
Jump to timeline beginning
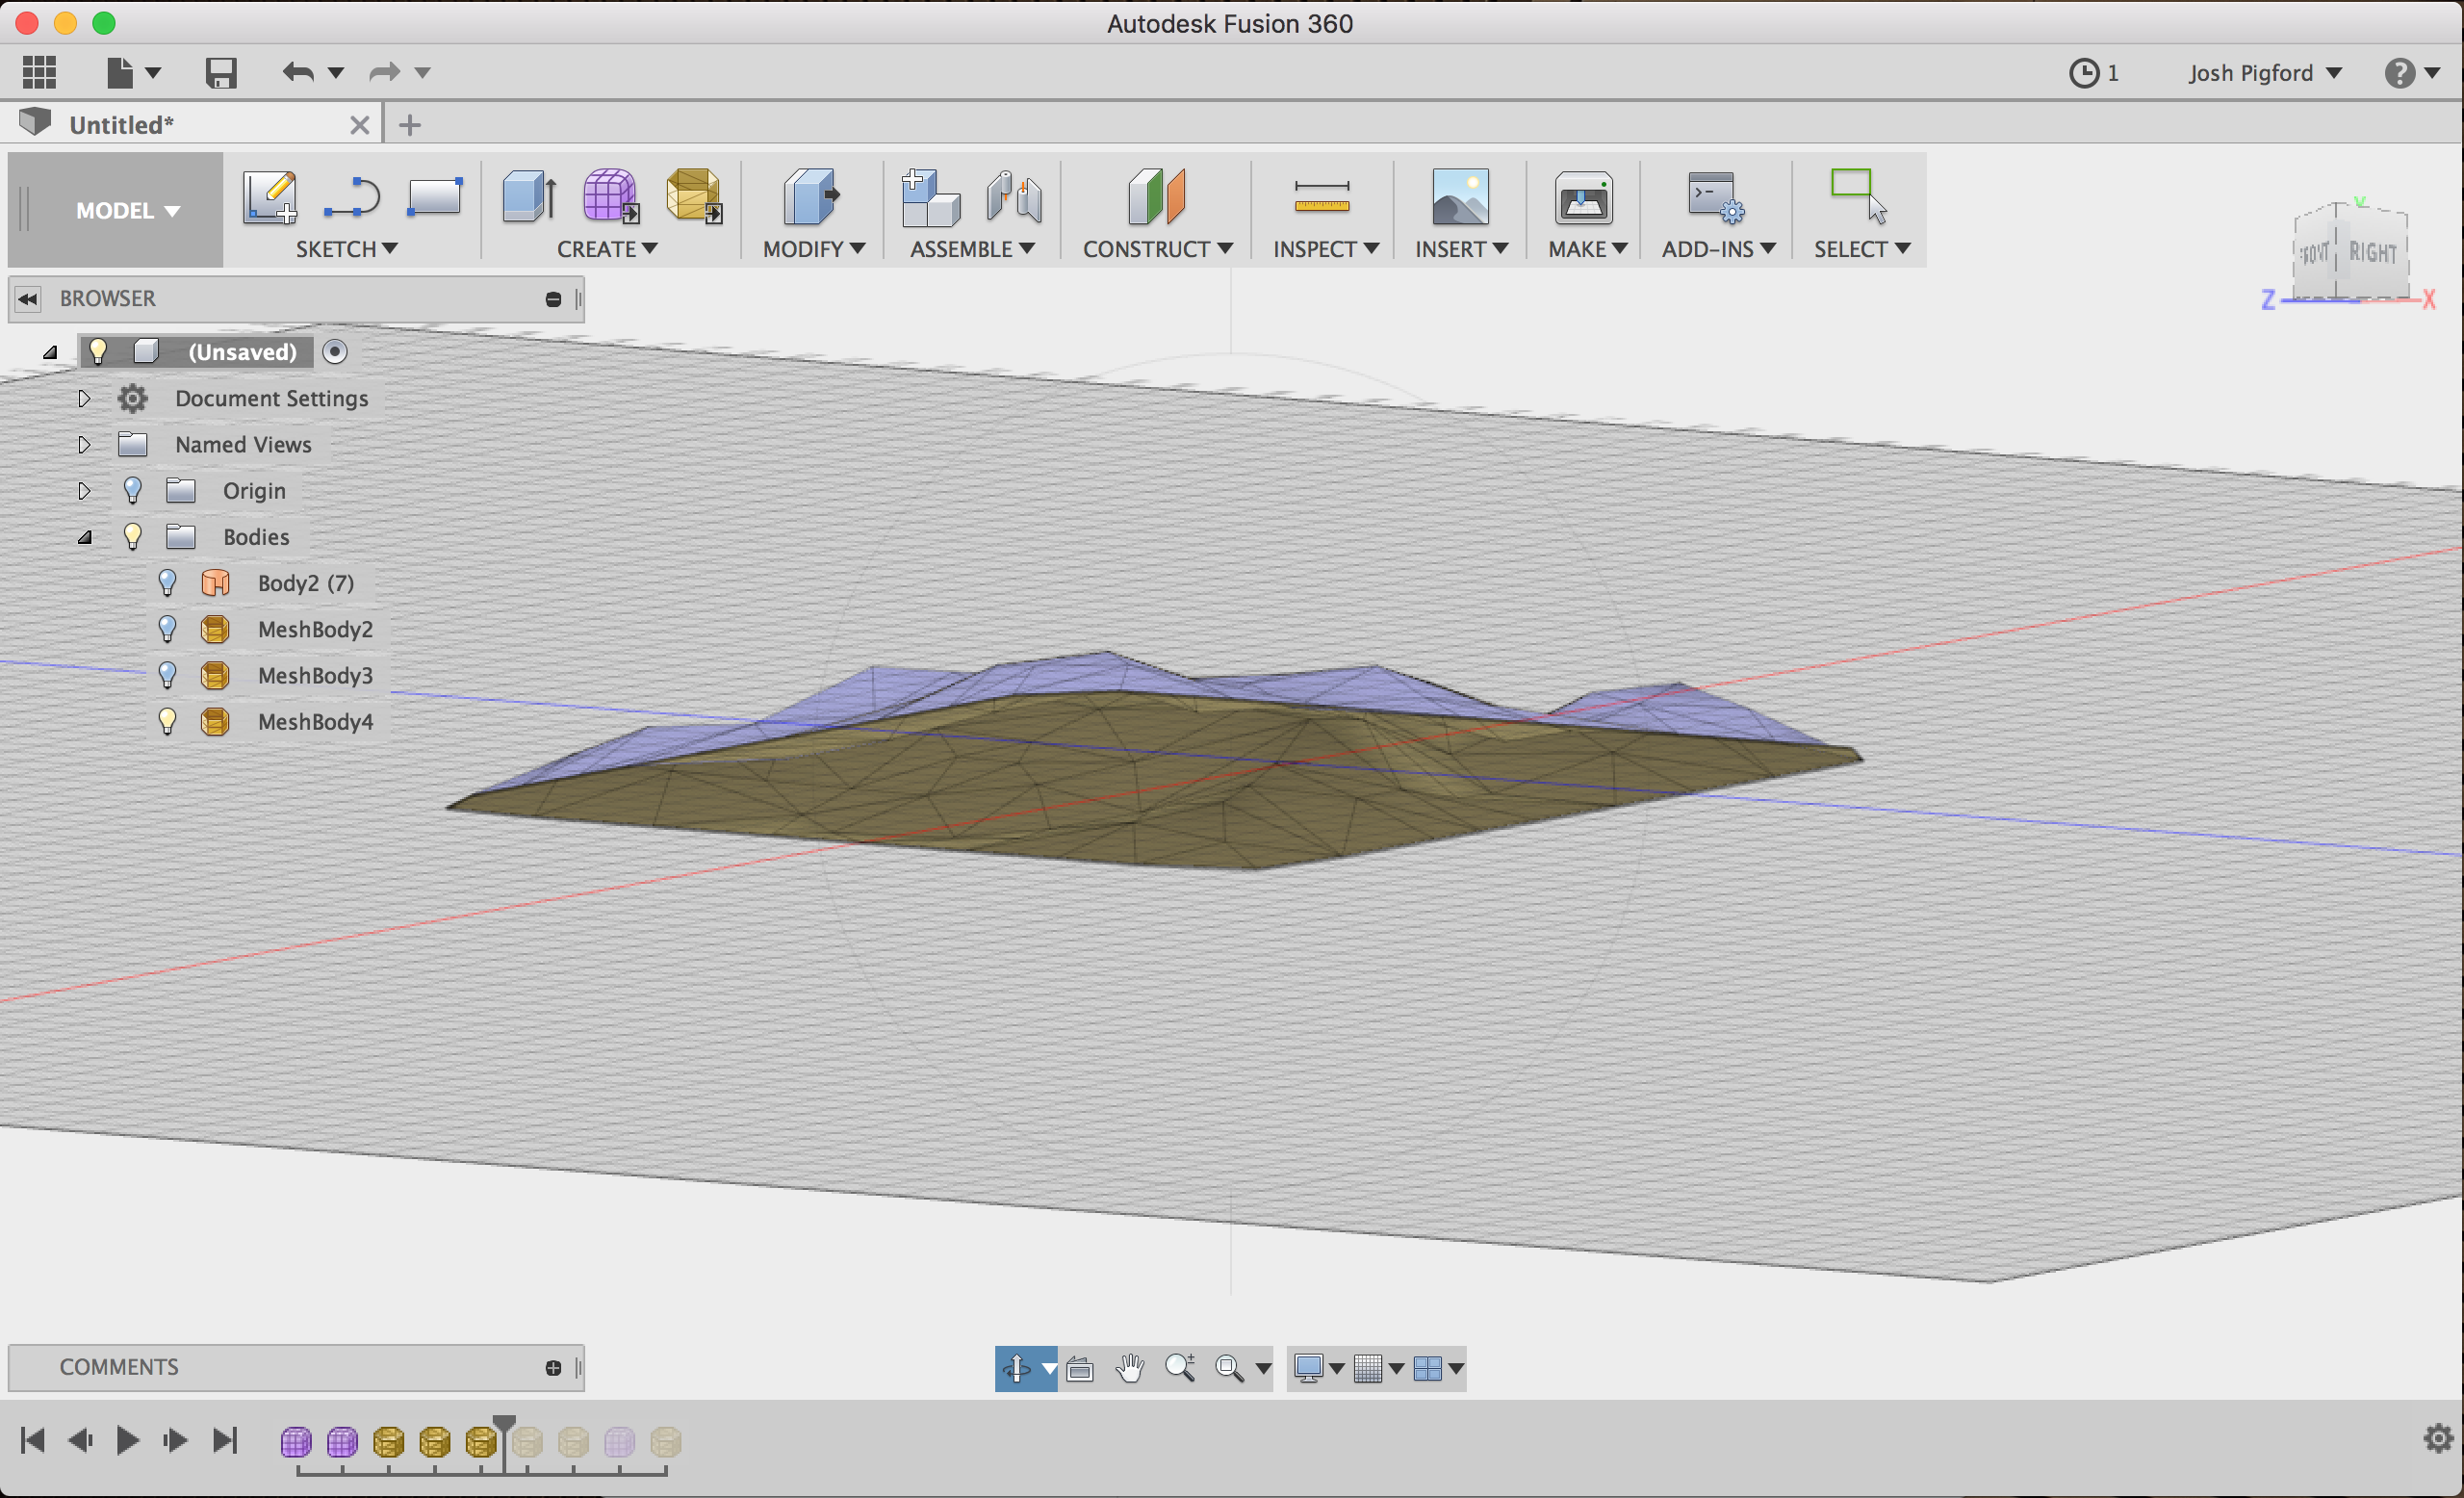click(32, 1441)
